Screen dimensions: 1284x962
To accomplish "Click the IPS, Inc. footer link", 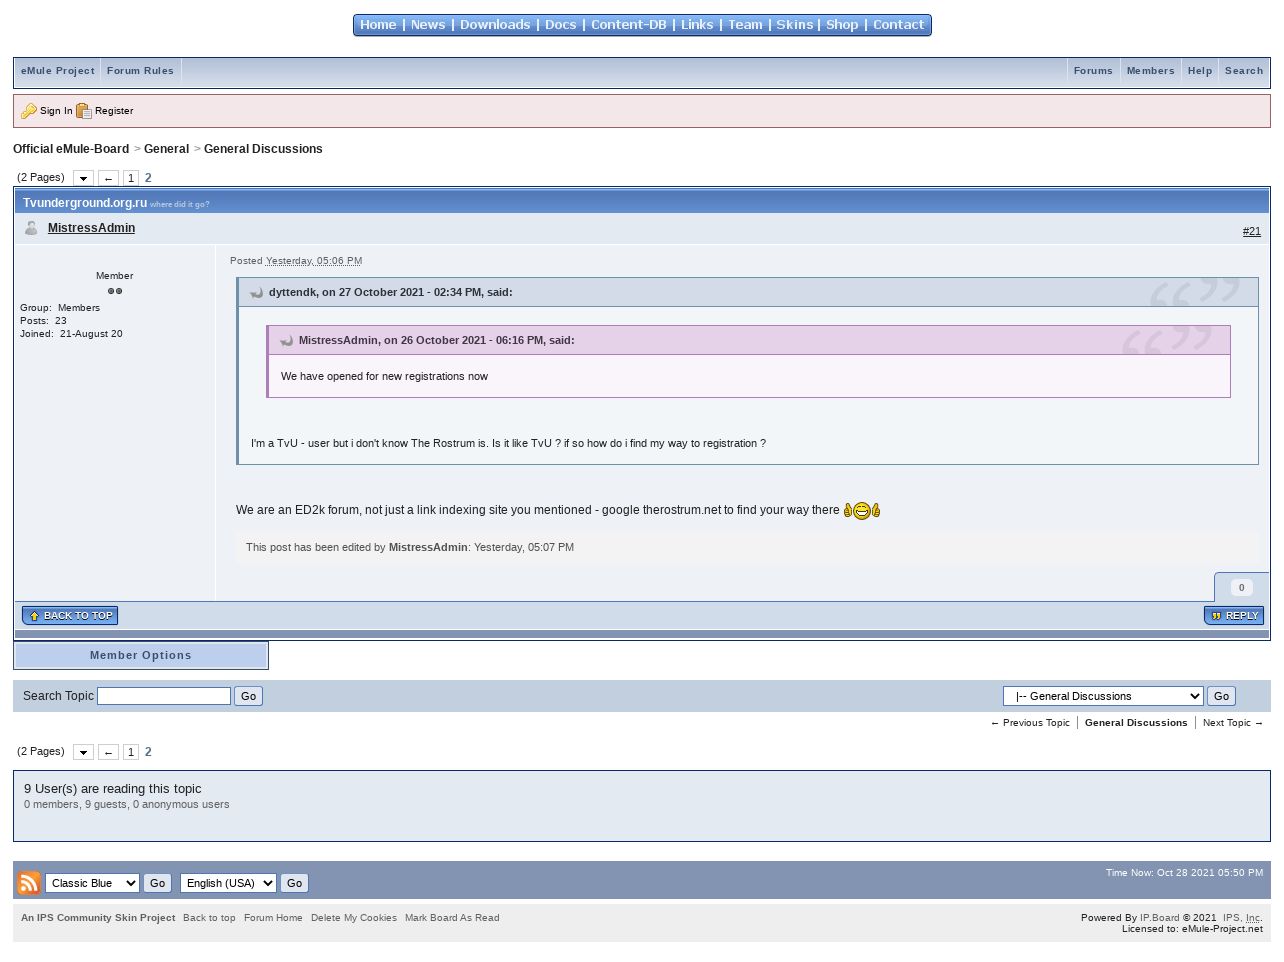I will (x=1243, y=918).
